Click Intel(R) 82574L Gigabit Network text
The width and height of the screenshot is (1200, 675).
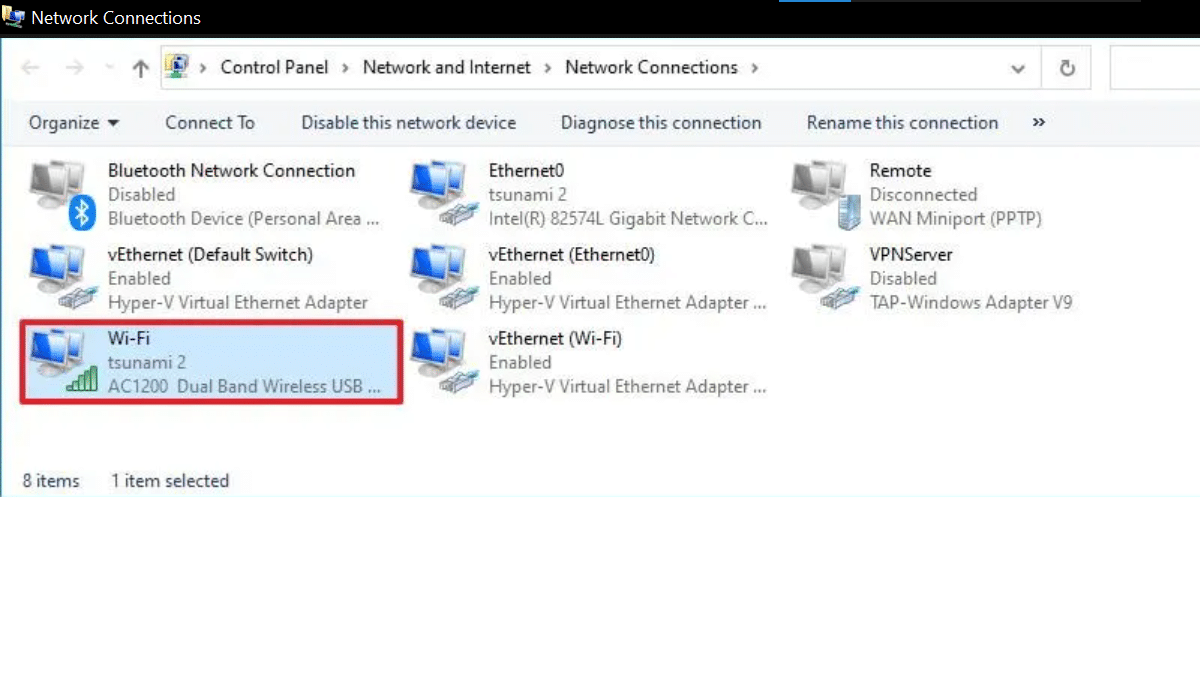628,219
